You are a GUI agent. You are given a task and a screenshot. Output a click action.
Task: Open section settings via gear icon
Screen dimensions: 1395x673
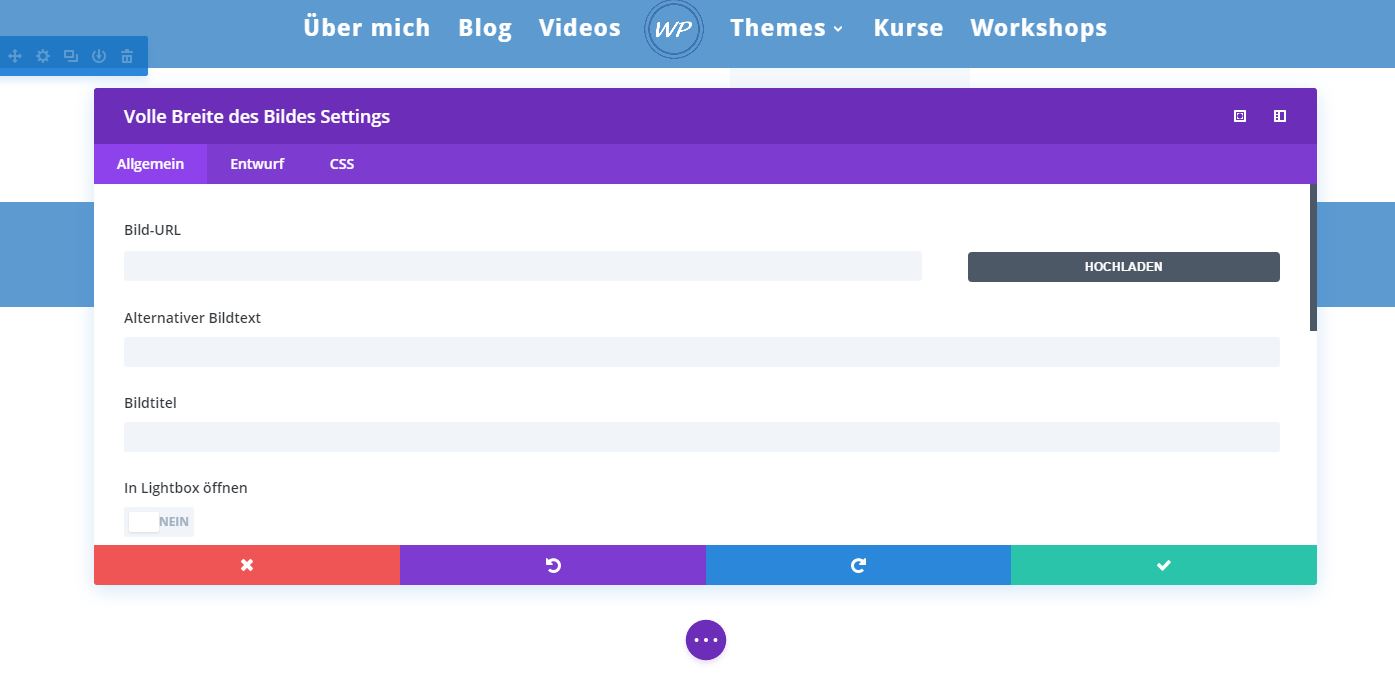(43, 57)
